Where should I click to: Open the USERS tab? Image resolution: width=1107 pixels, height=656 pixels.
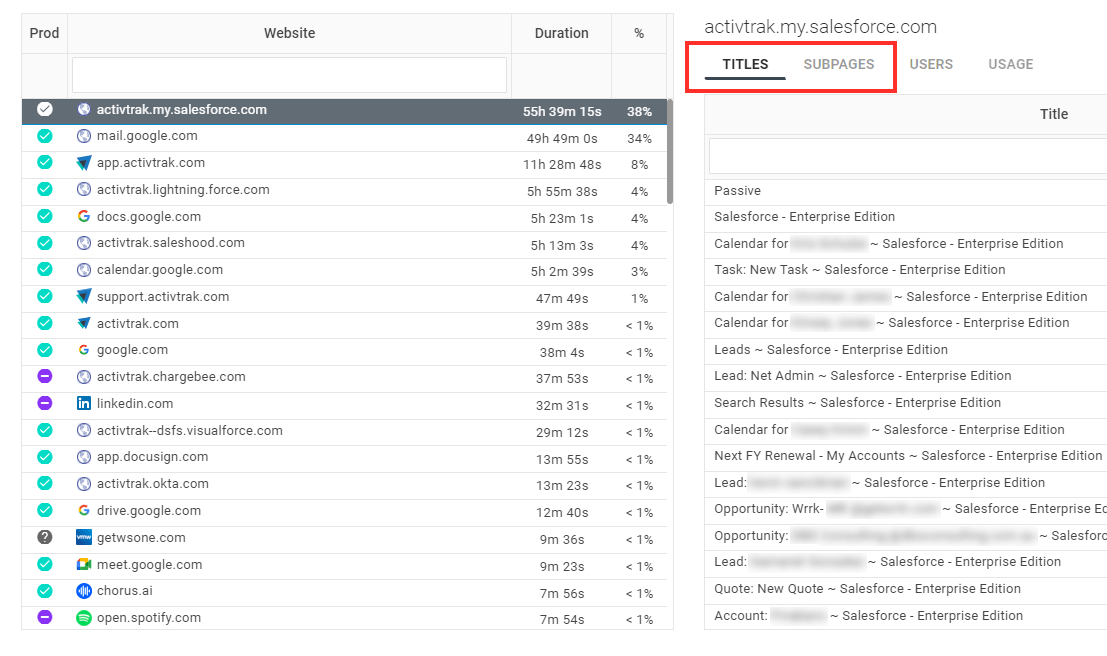[x=931, y=64]
